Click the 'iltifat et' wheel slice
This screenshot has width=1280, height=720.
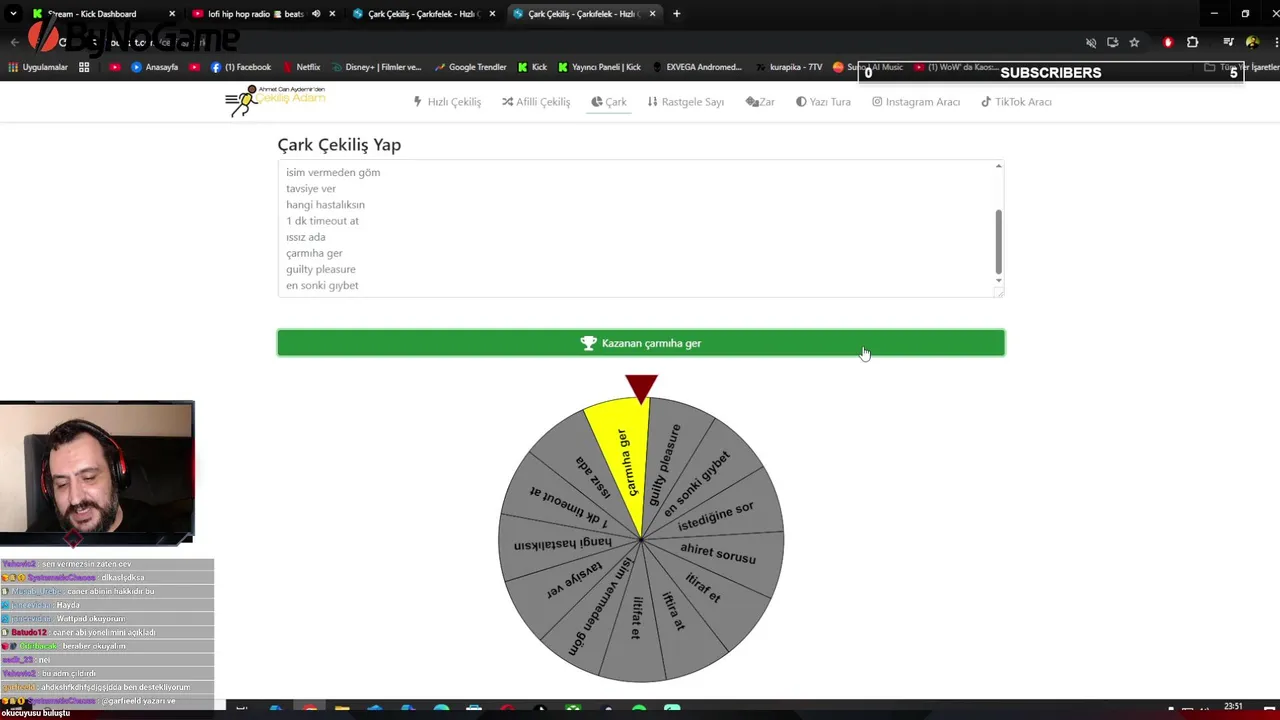[637, 618]
